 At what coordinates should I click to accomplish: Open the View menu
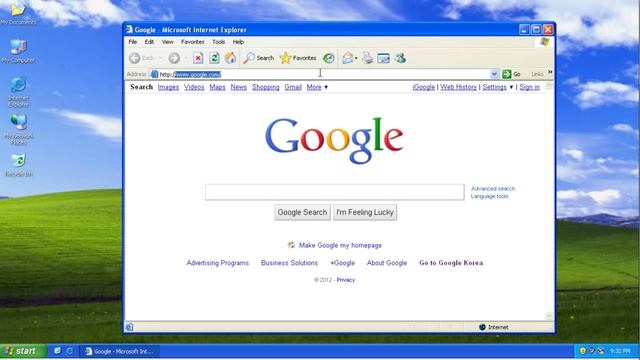coord(167,42)
